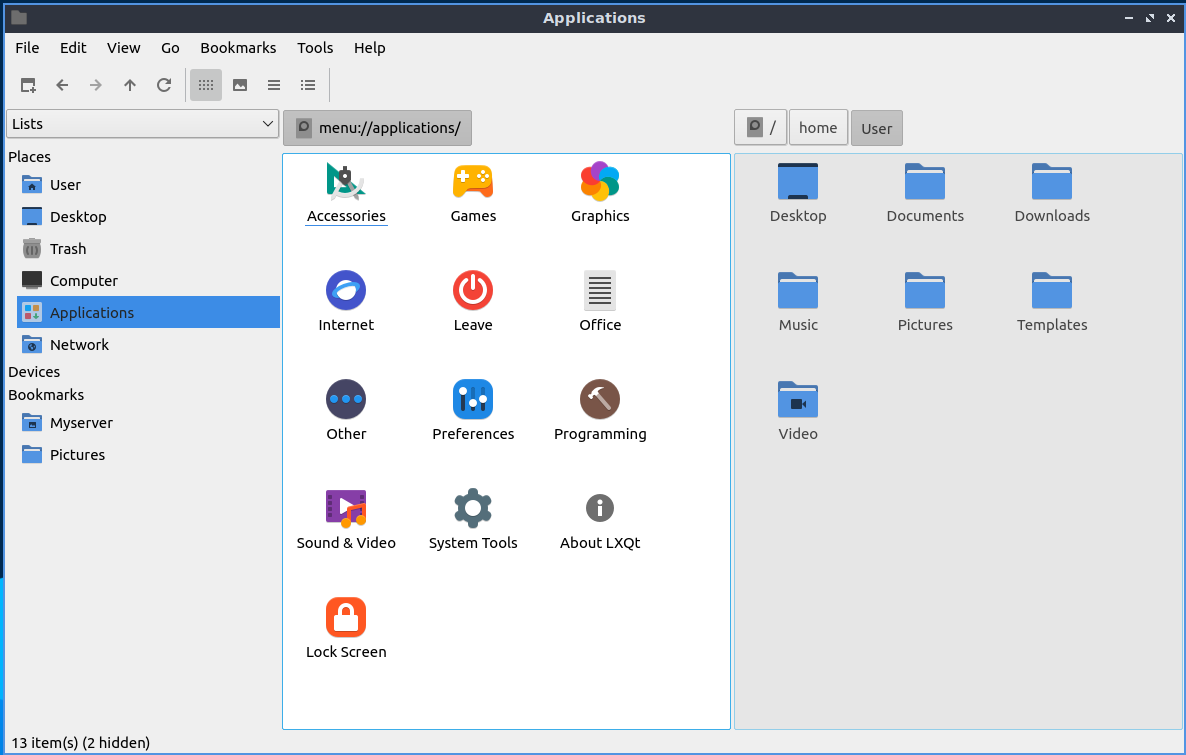Open the Bookmarks menu

click(238, 48)
